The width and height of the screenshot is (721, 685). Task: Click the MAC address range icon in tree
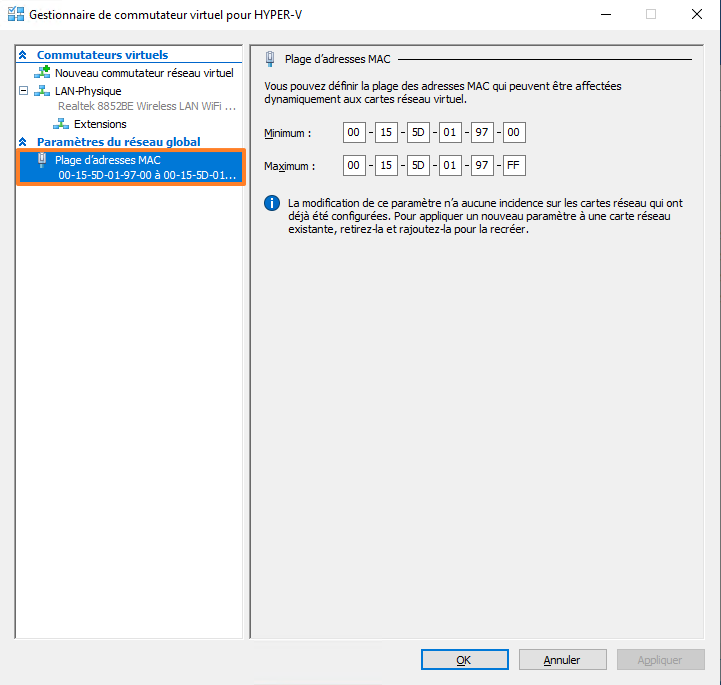coord(42,160)
